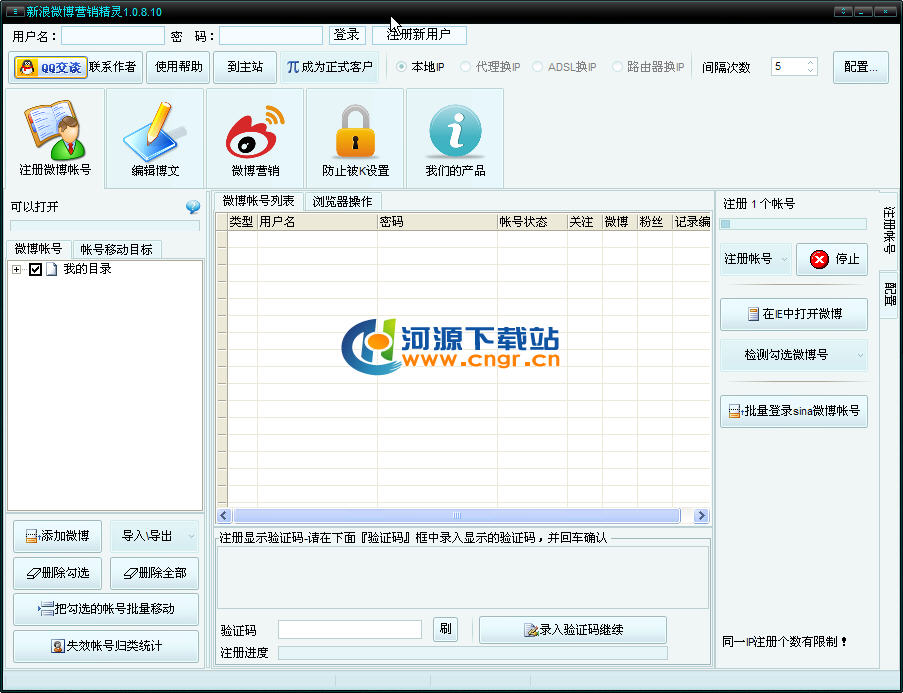Click the 登录 login button
Screen dimensions: 903x693
coord(346,35)
